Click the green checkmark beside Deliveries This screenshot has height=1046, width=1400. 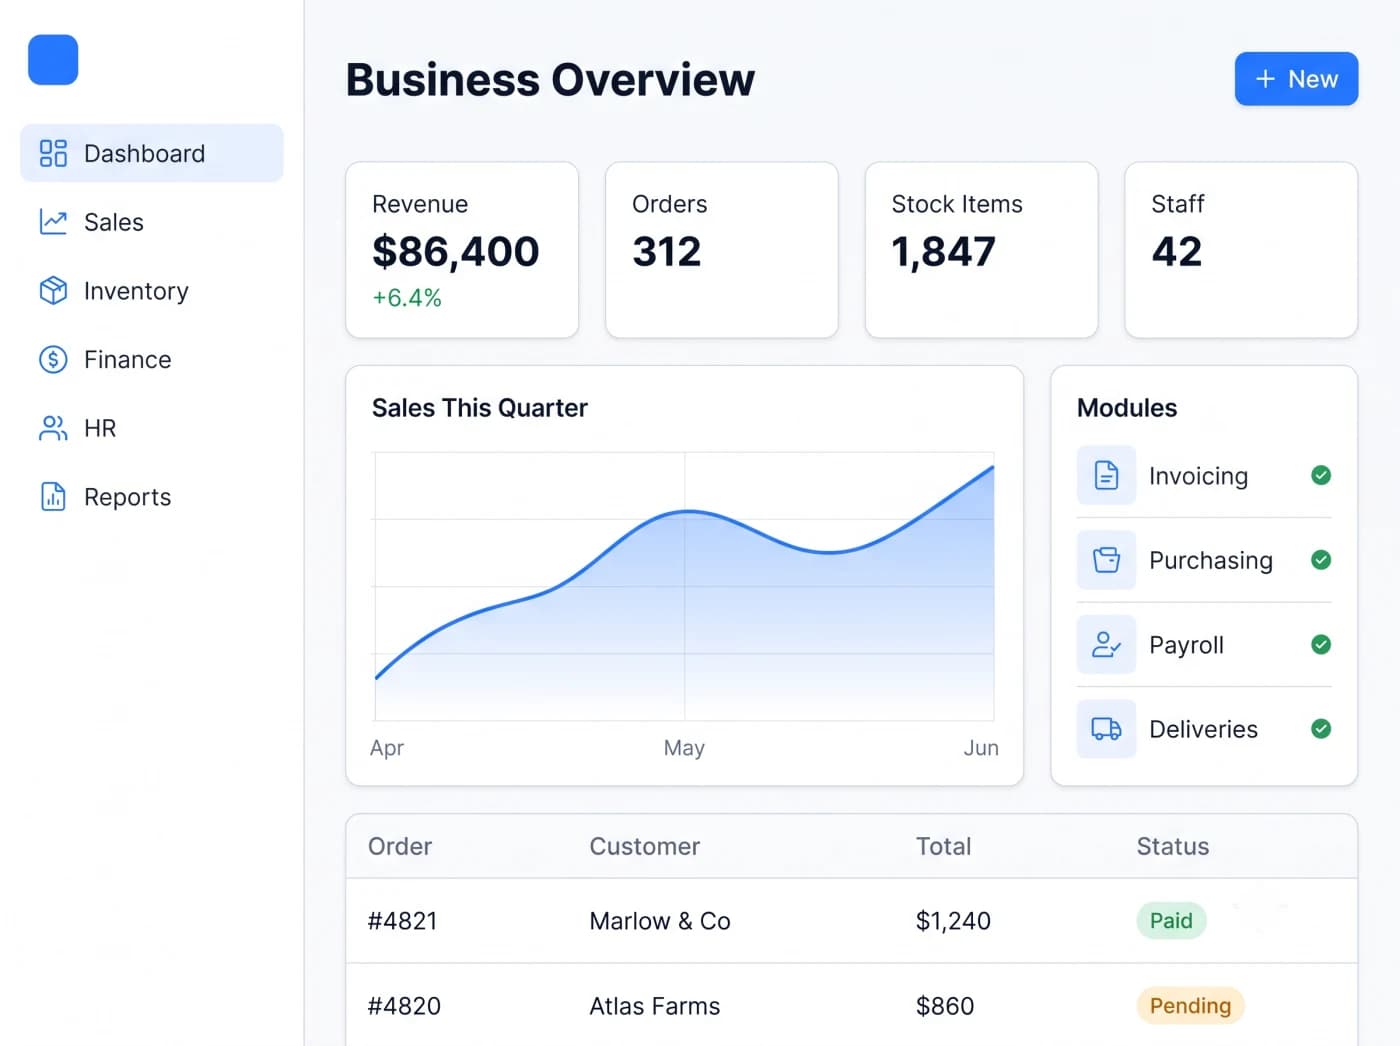1321,729
